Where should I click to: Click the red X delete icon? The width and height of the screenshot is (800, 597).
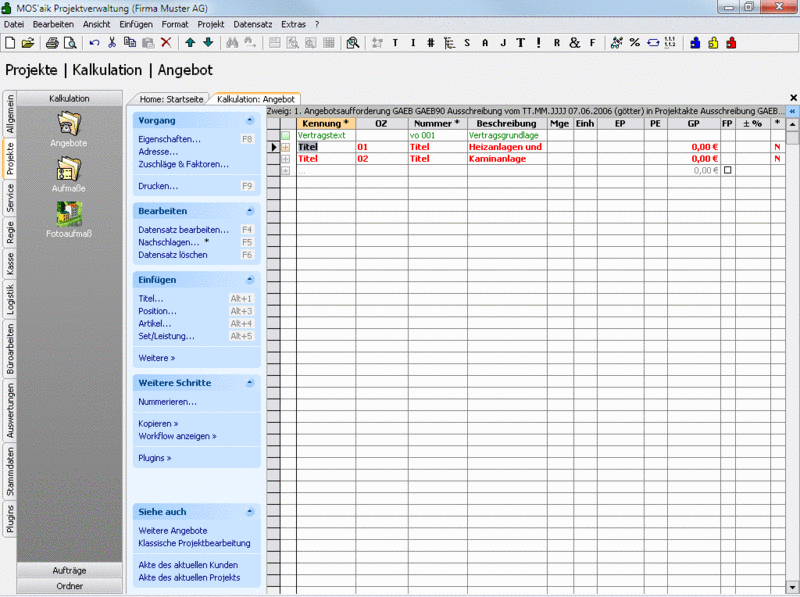[166, 43]
